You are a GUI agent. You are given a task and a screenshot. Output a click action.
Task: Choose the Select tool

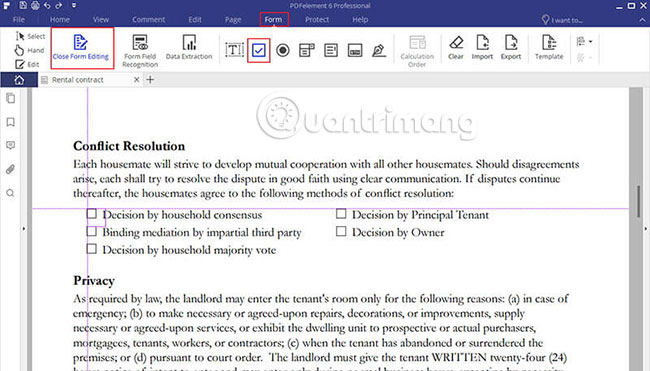(30, 36)
